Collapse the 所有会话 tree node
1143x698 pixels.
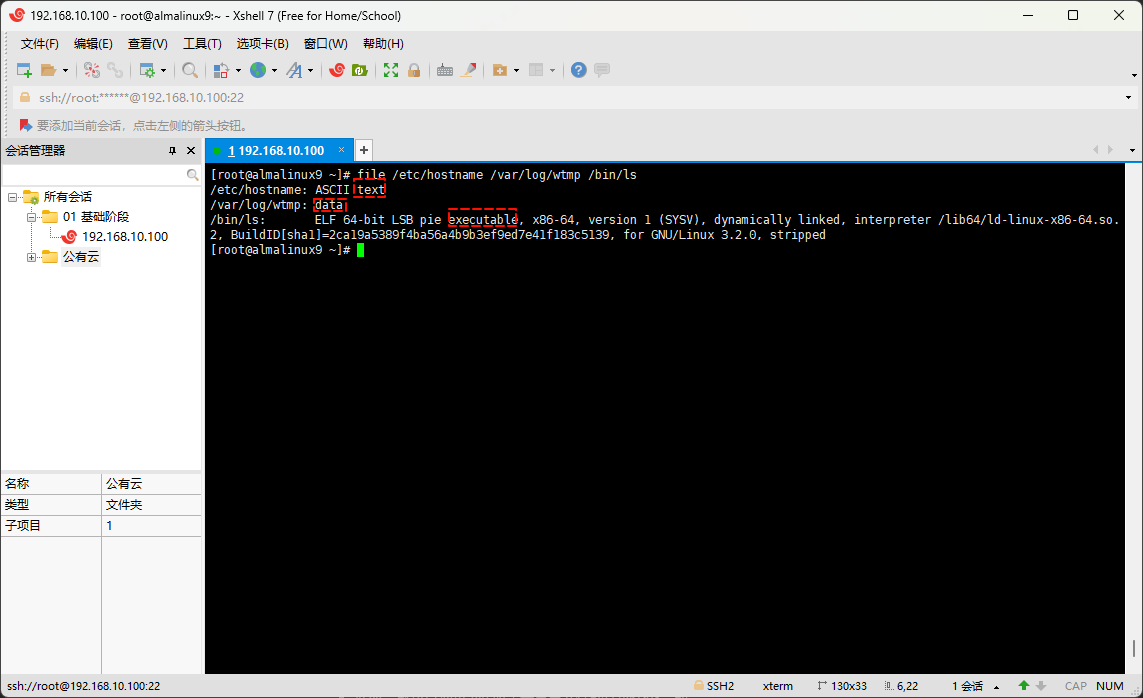coord(13,197)
